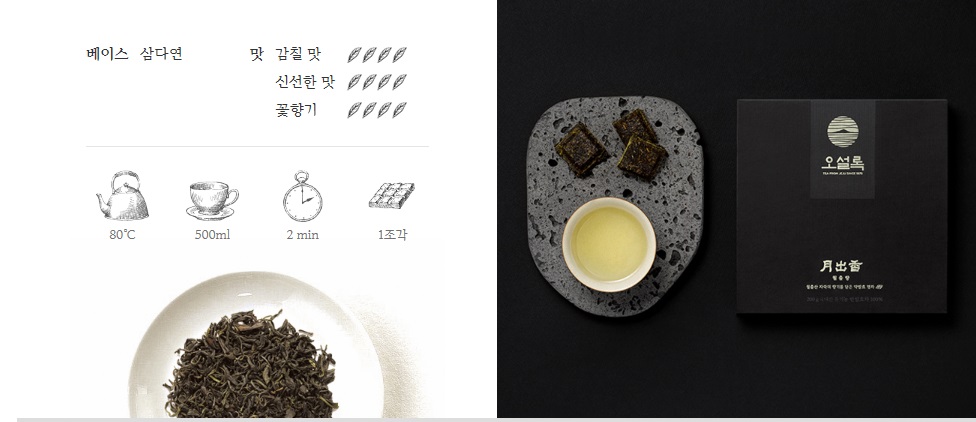Click the 꽃향기 leaf rating icons
This screenshot has height=422, width=976.
[377, 110]
